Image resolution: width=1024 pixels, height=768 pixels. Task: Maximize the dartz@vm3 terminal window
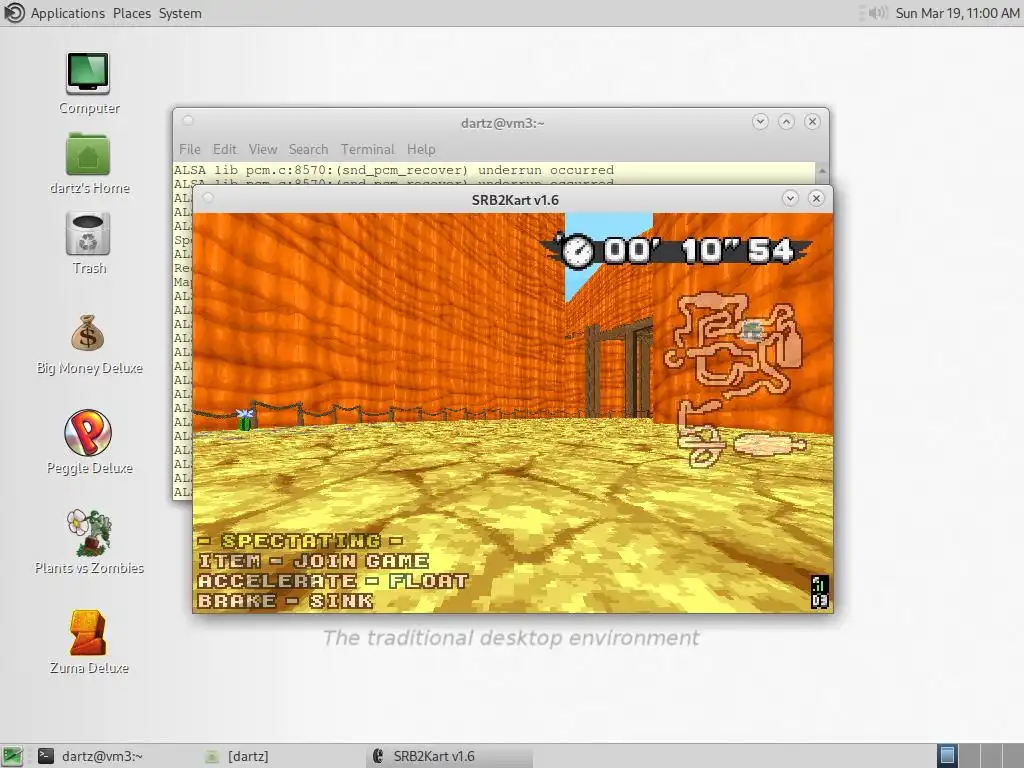tap(786, 121)
